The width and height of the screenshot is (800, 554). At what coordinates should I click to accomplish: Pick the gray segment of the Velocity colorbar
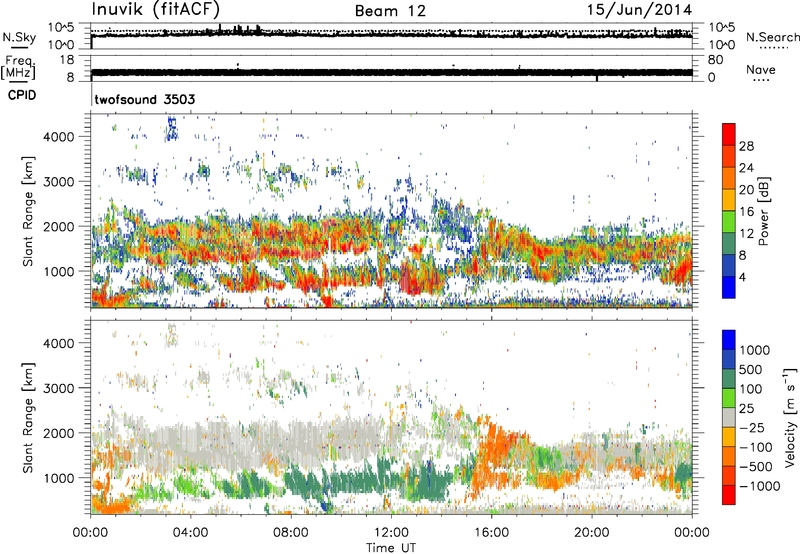pos(729,418)
